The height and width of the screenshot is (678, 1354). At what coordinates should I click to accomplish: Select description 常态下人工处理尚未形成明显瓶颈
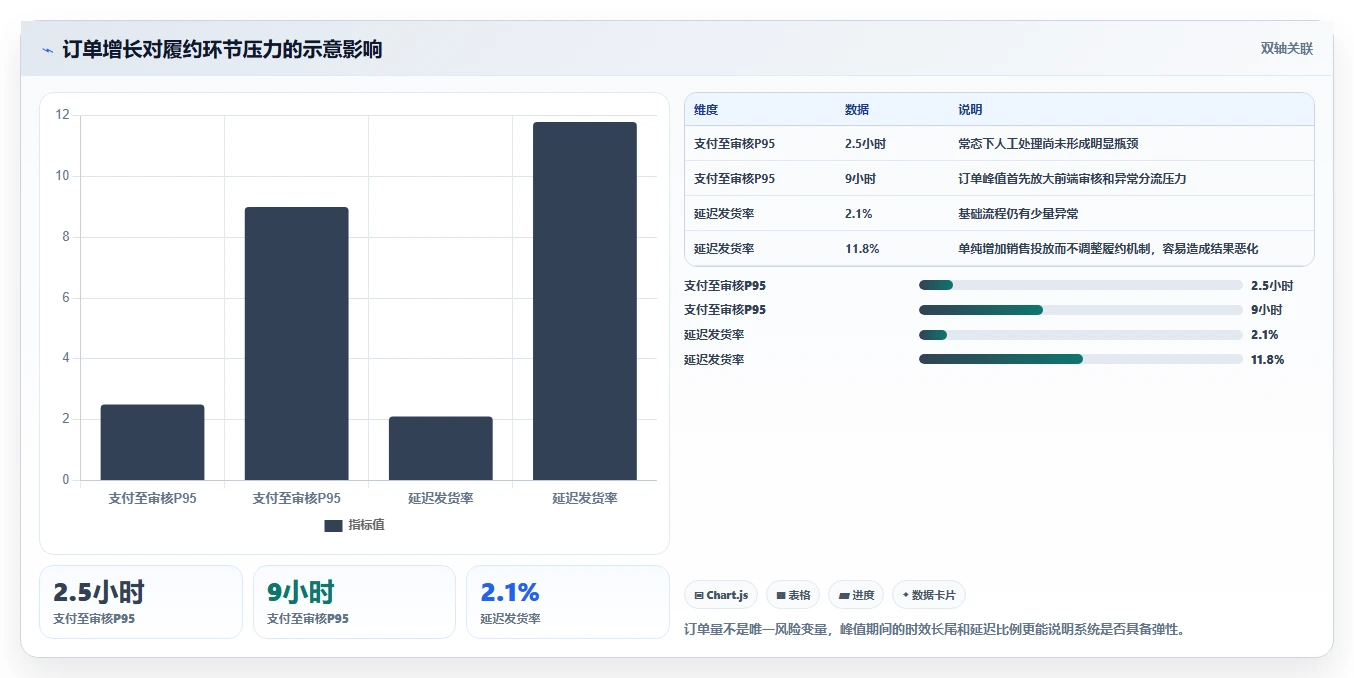[1048, 144]
